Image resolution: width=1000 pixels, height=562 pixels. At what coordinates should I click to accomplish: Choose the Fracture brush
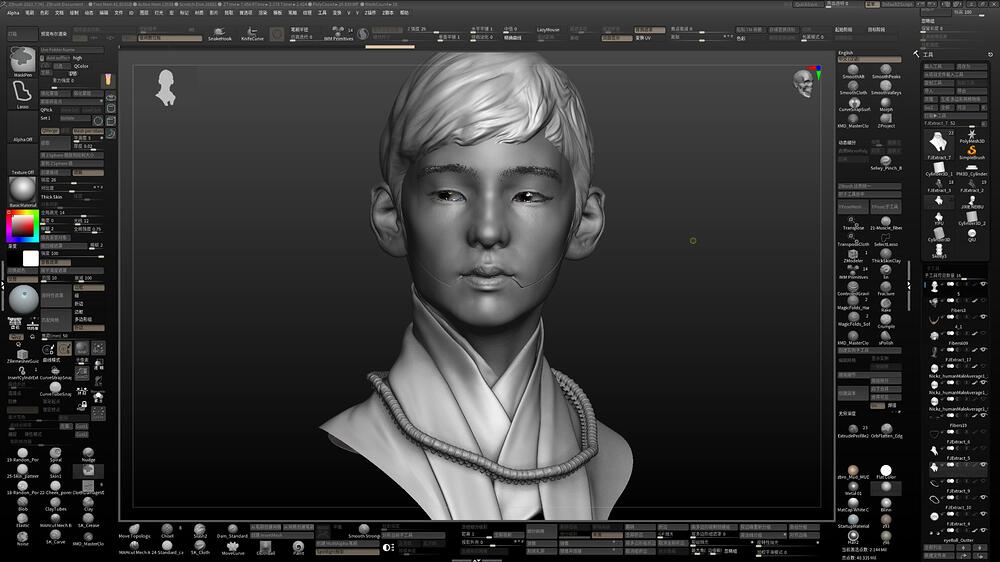coord(886,289)
